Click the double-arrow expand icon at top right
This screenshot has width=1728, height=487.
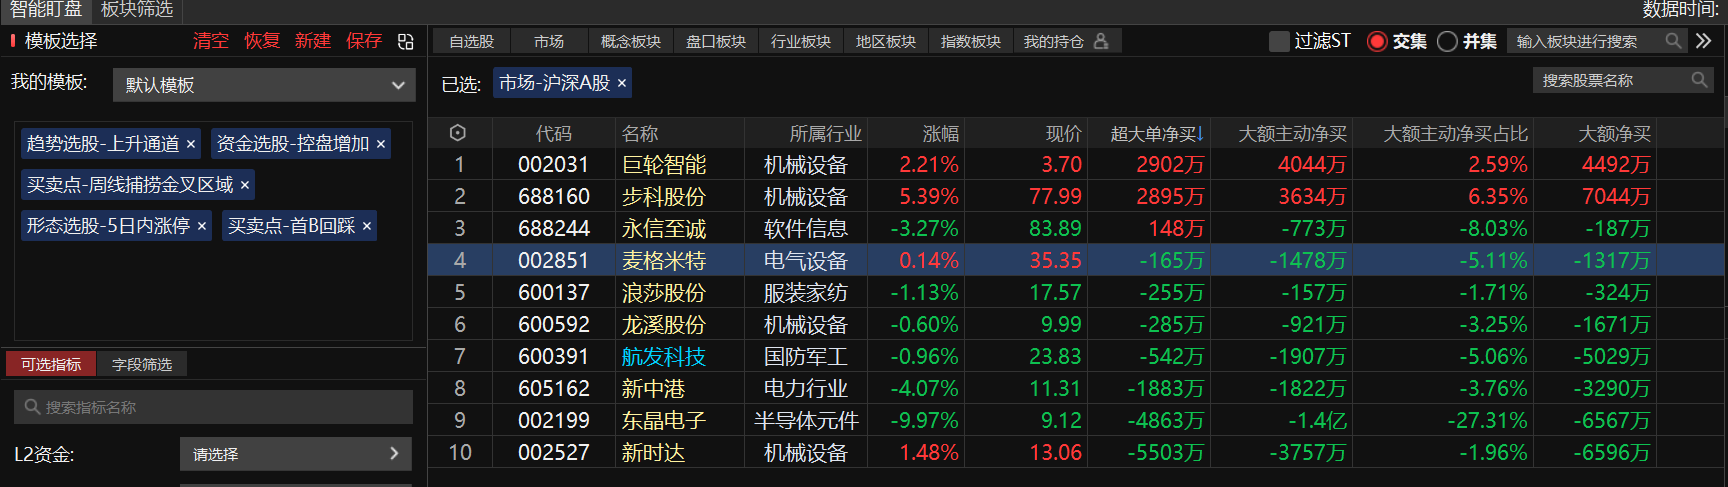coord(1703,41)
